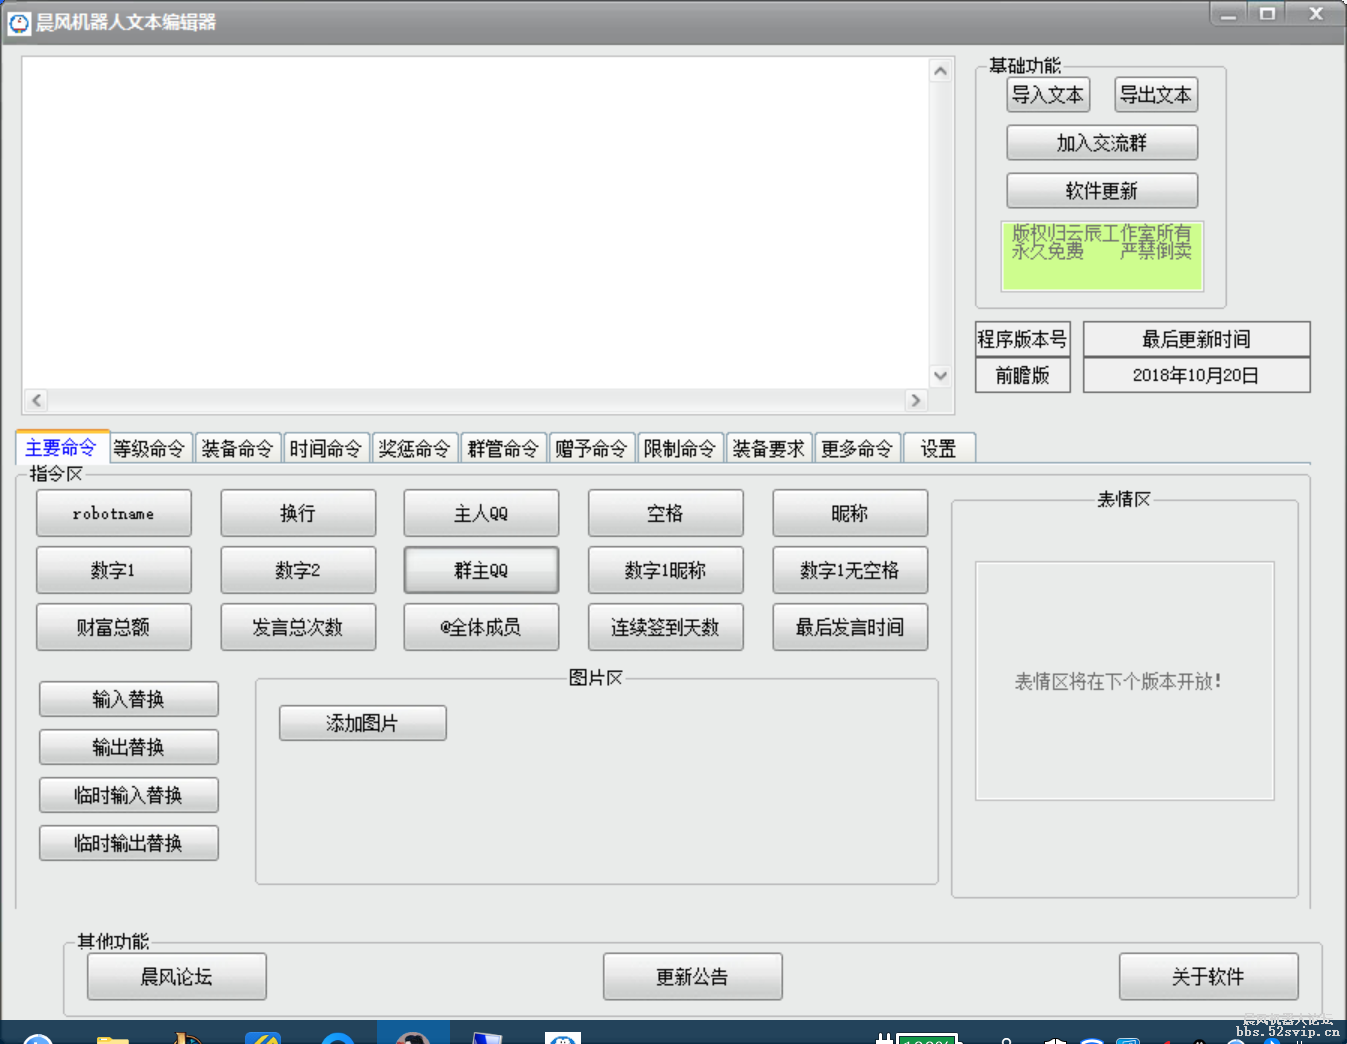Open 关于软件 about dialog
This screenshot has height=1044, width=1347.
point(1208,977)
